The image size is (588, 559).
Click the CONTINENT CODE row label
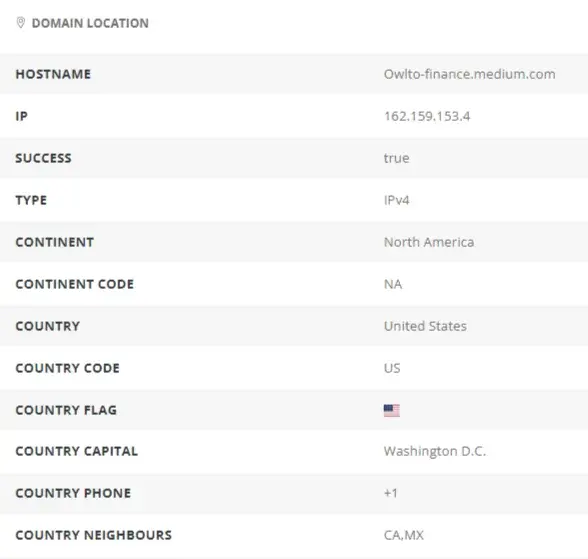(75, 284)
